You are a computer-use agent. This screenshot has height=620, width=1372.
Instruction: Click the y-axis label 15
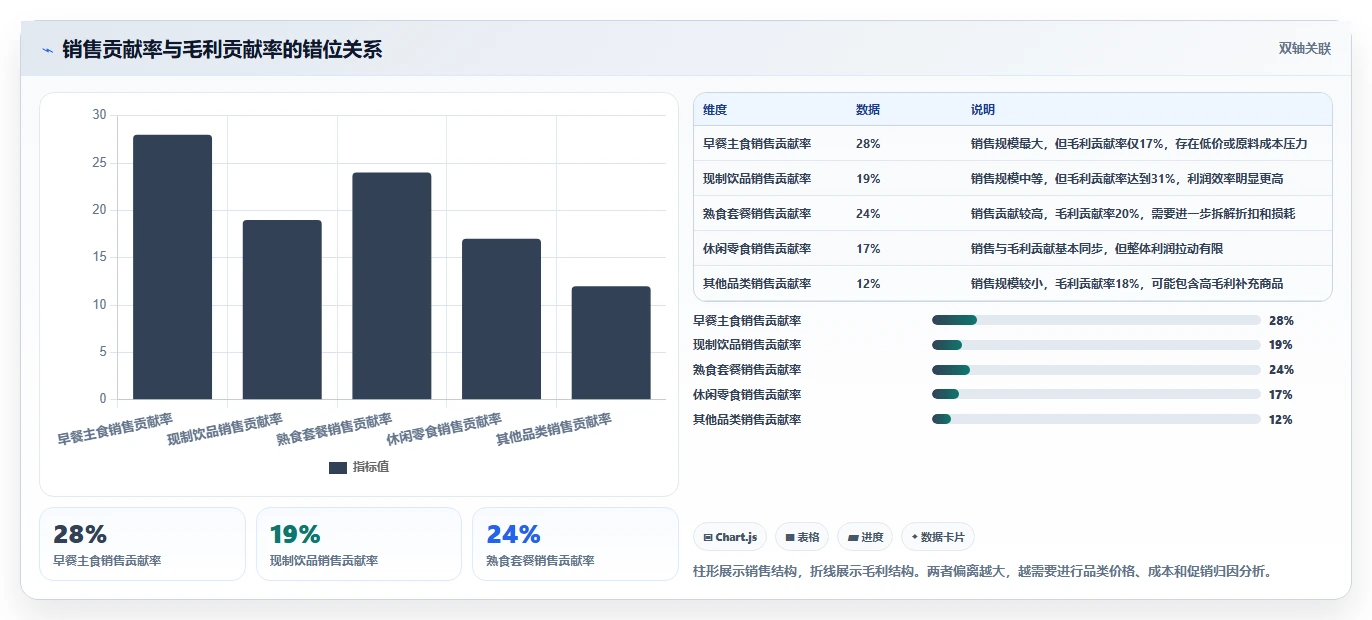[99, 257]
